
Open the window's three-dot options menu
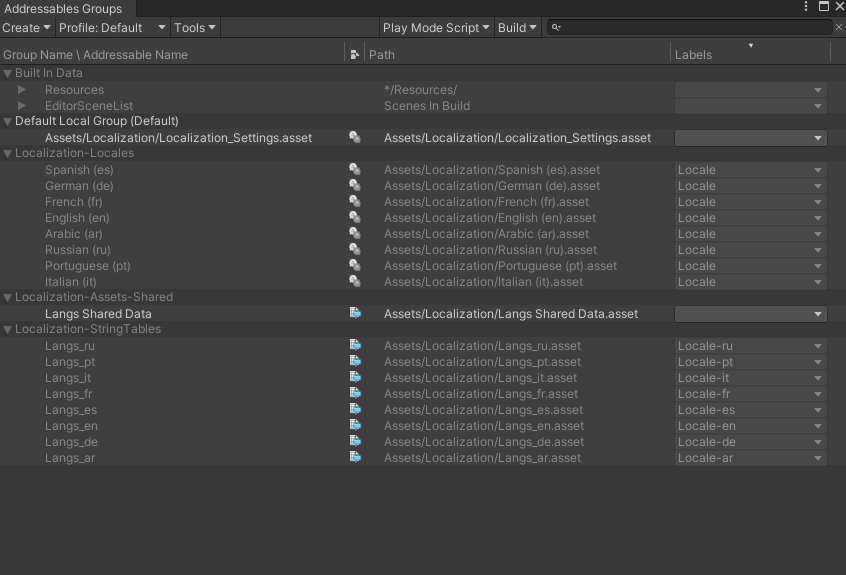pyautogui.click(x=807, y=7)
